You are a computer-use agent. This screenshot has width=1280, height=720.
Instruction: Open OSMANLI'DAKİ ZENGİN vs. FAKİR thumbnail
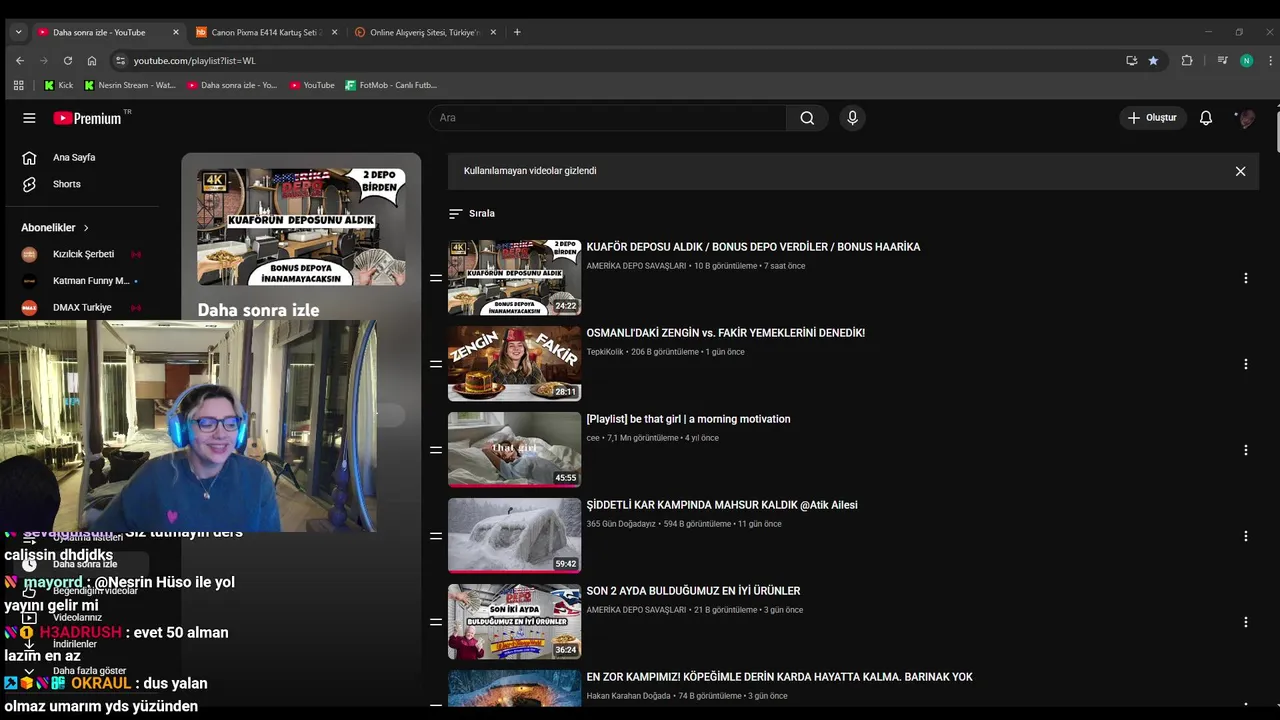tap(514, 364)
